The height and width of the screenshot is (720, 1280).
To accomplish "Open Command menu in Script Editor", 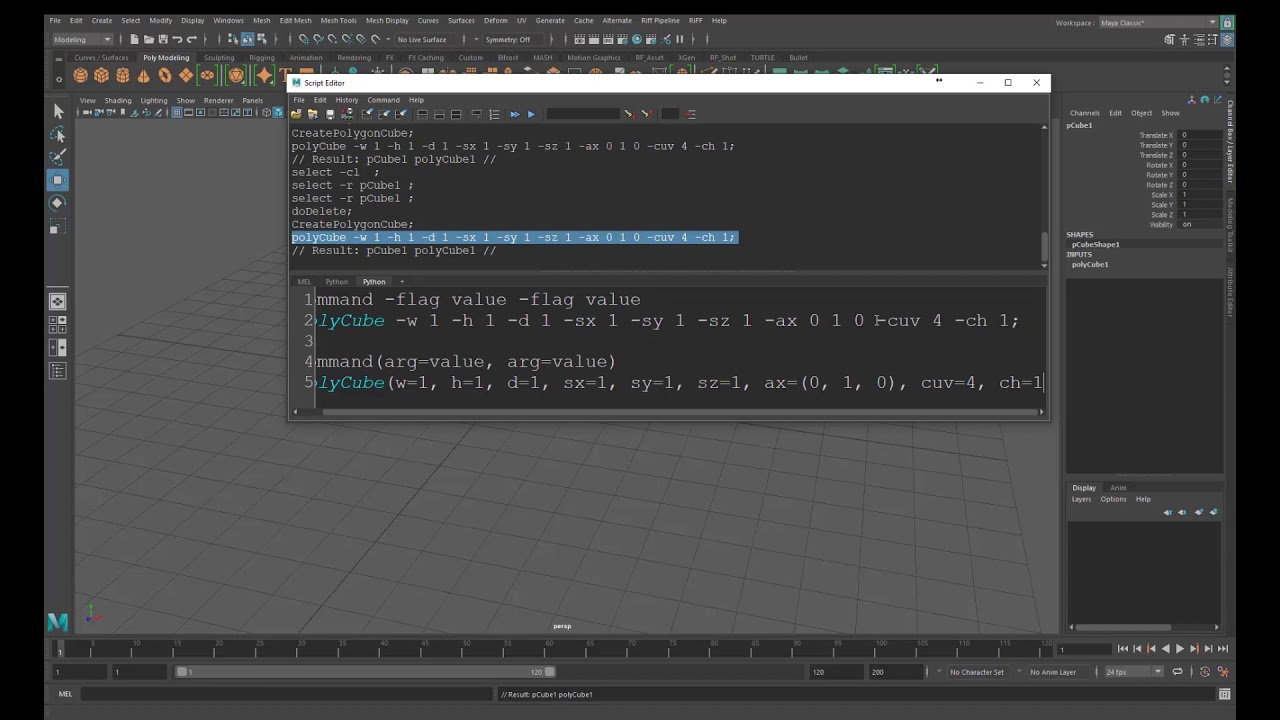I will click(x=383, y=100).
